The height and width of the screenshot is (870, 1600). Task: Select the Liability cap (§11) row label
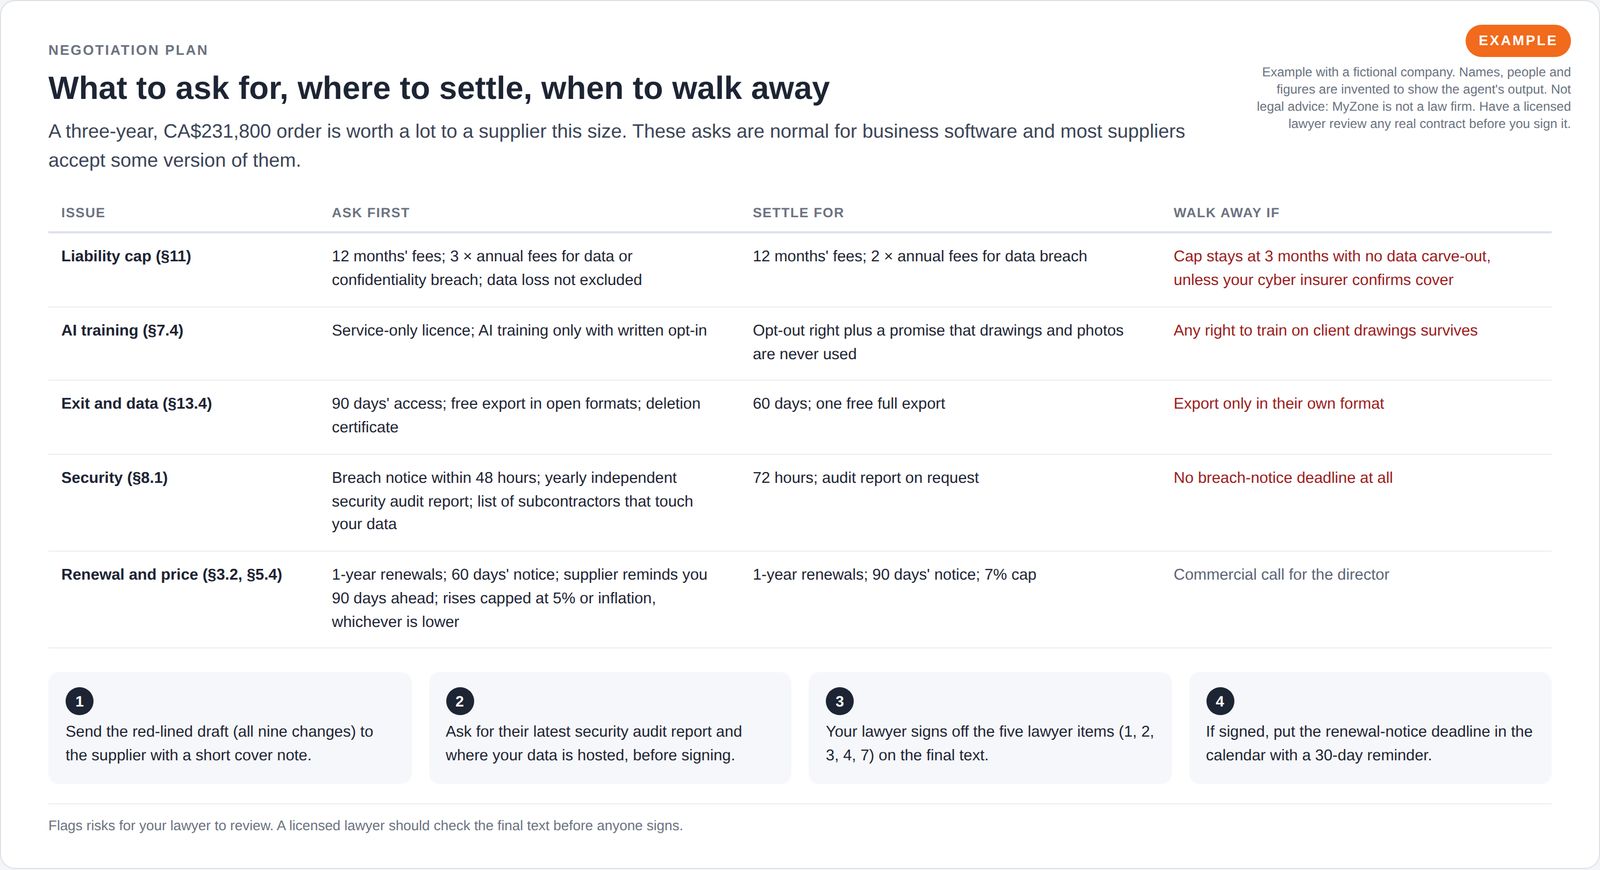126,256
